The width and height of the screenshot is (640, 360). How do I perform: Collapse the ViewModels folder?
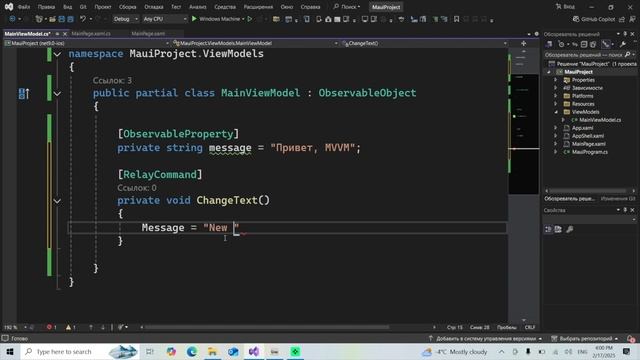click(556, 112)
